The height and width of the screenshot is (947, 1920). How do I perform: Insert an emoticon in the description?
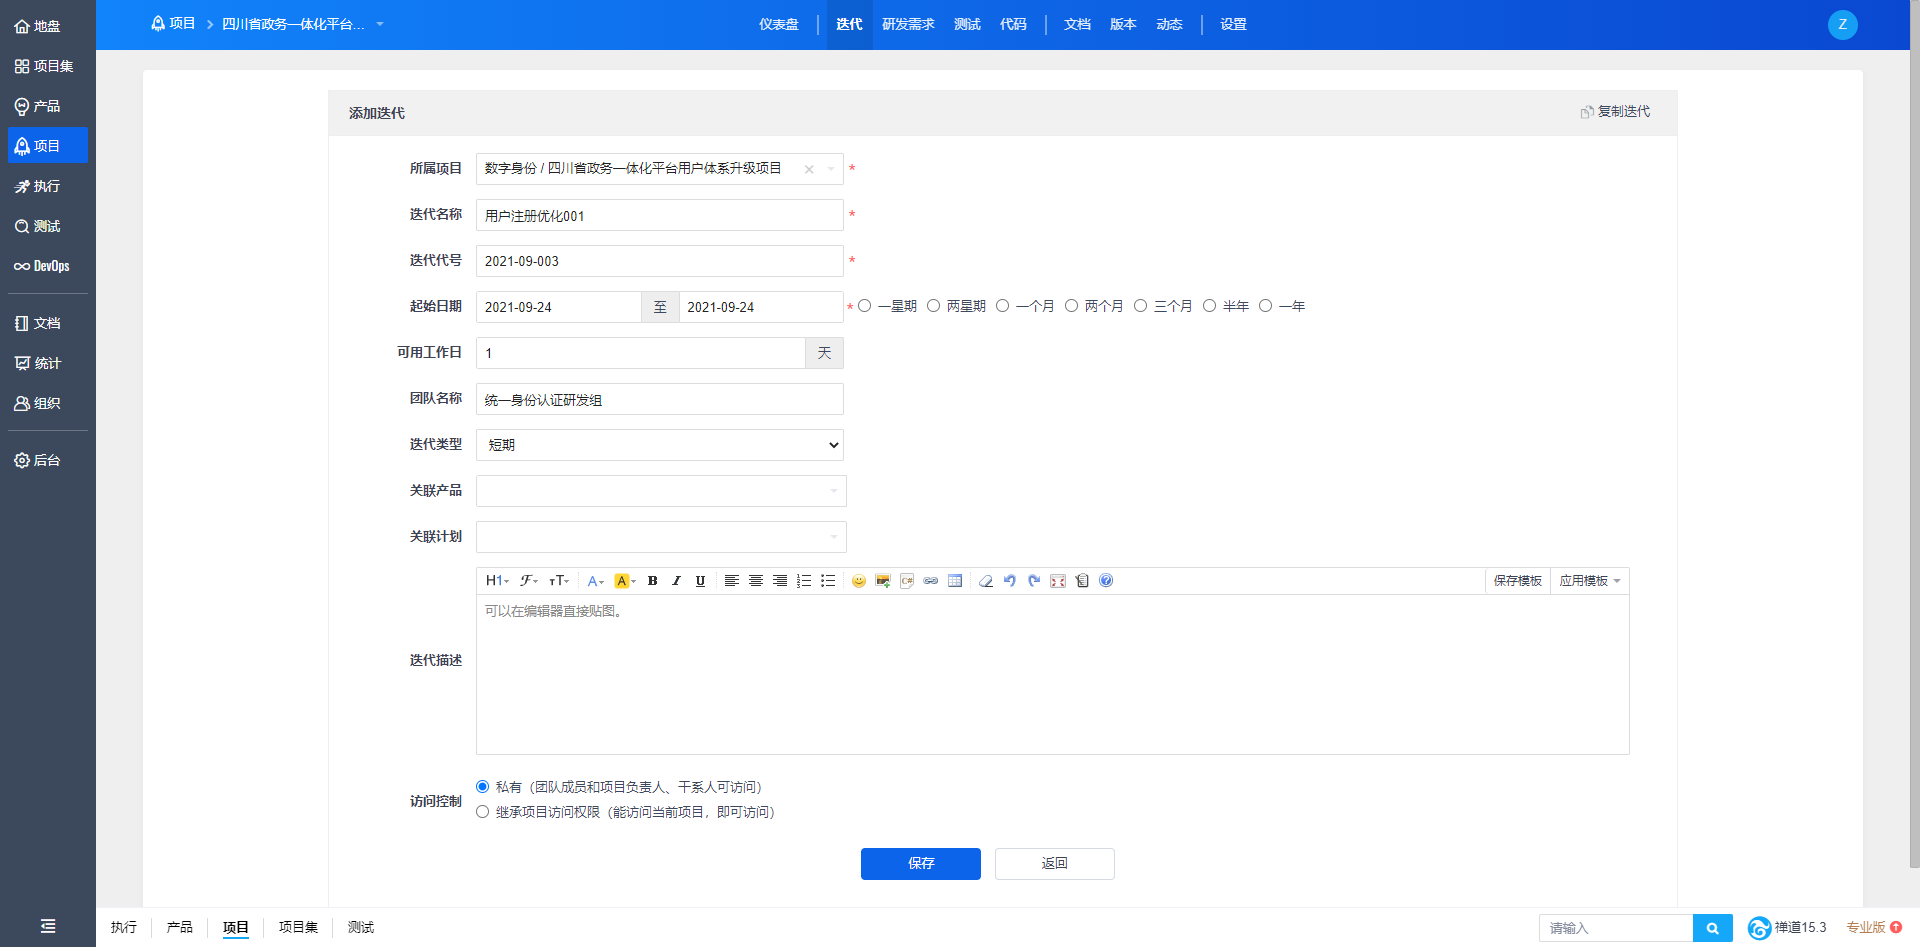tap(858, 581)
